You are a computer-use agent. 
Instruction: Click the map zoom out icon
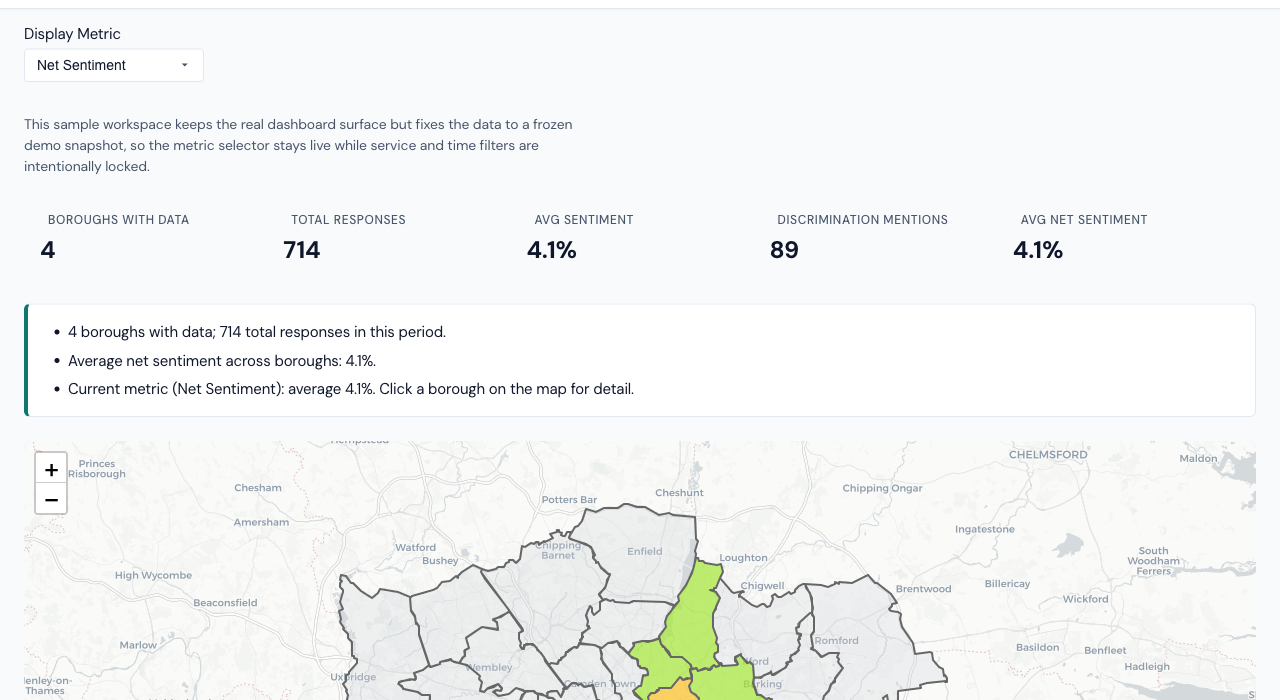pyautogui.click(x=51, y=498)
